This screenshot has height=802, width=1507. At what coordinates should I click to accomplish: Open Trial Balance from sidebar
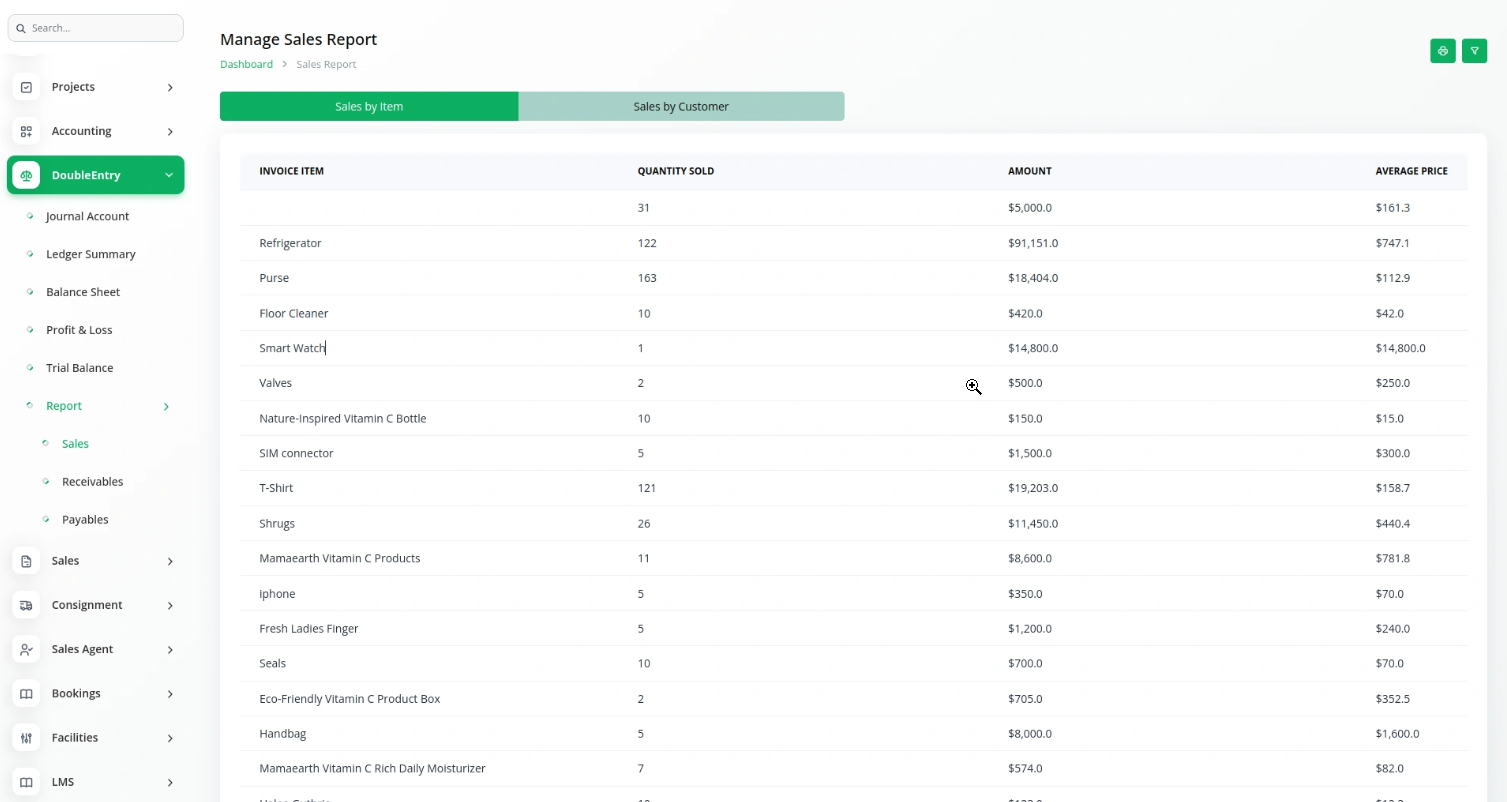80,368
